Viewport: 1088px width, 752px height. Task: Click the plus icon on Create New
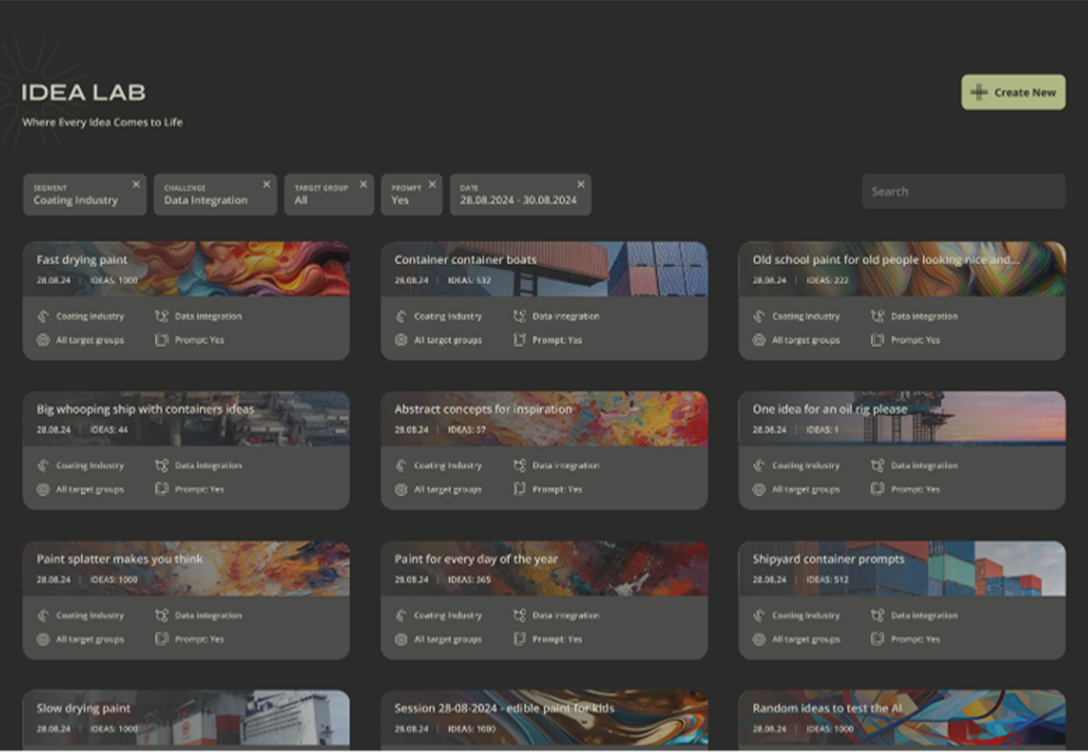[x=979, y=92]
